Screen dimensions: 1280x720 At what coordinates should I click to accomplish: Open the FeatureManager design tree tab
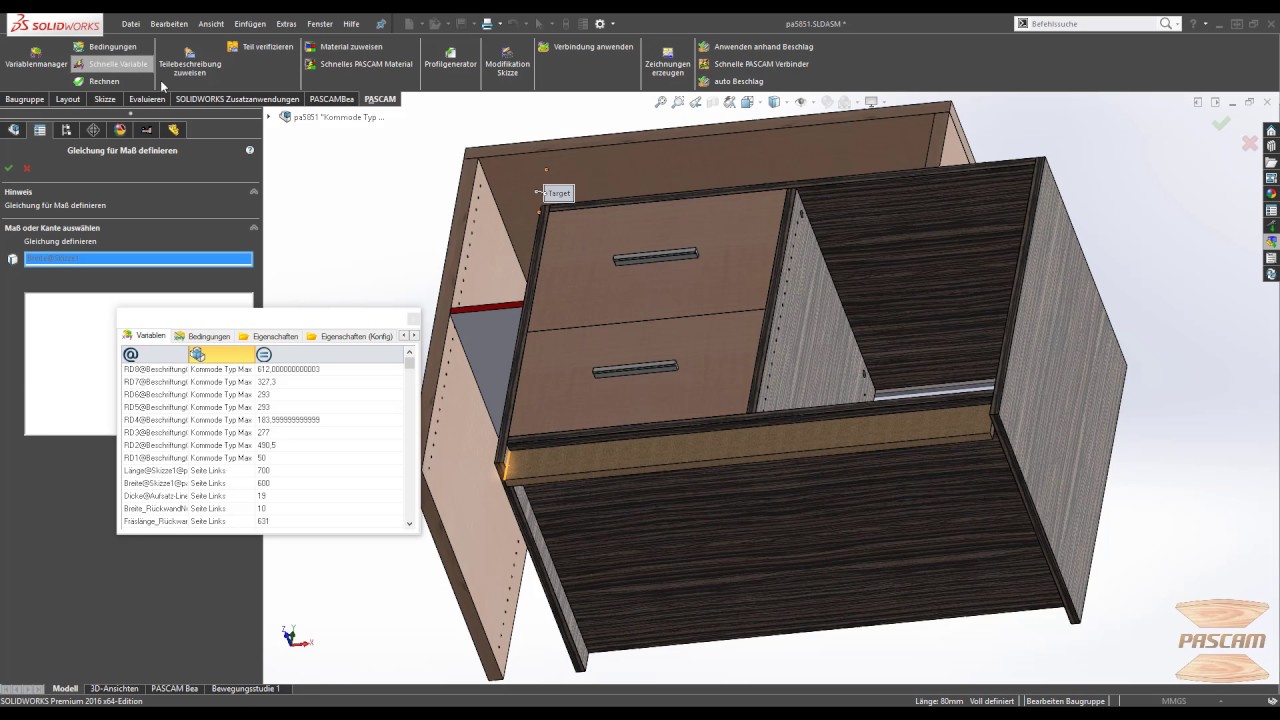click(13, 130)
